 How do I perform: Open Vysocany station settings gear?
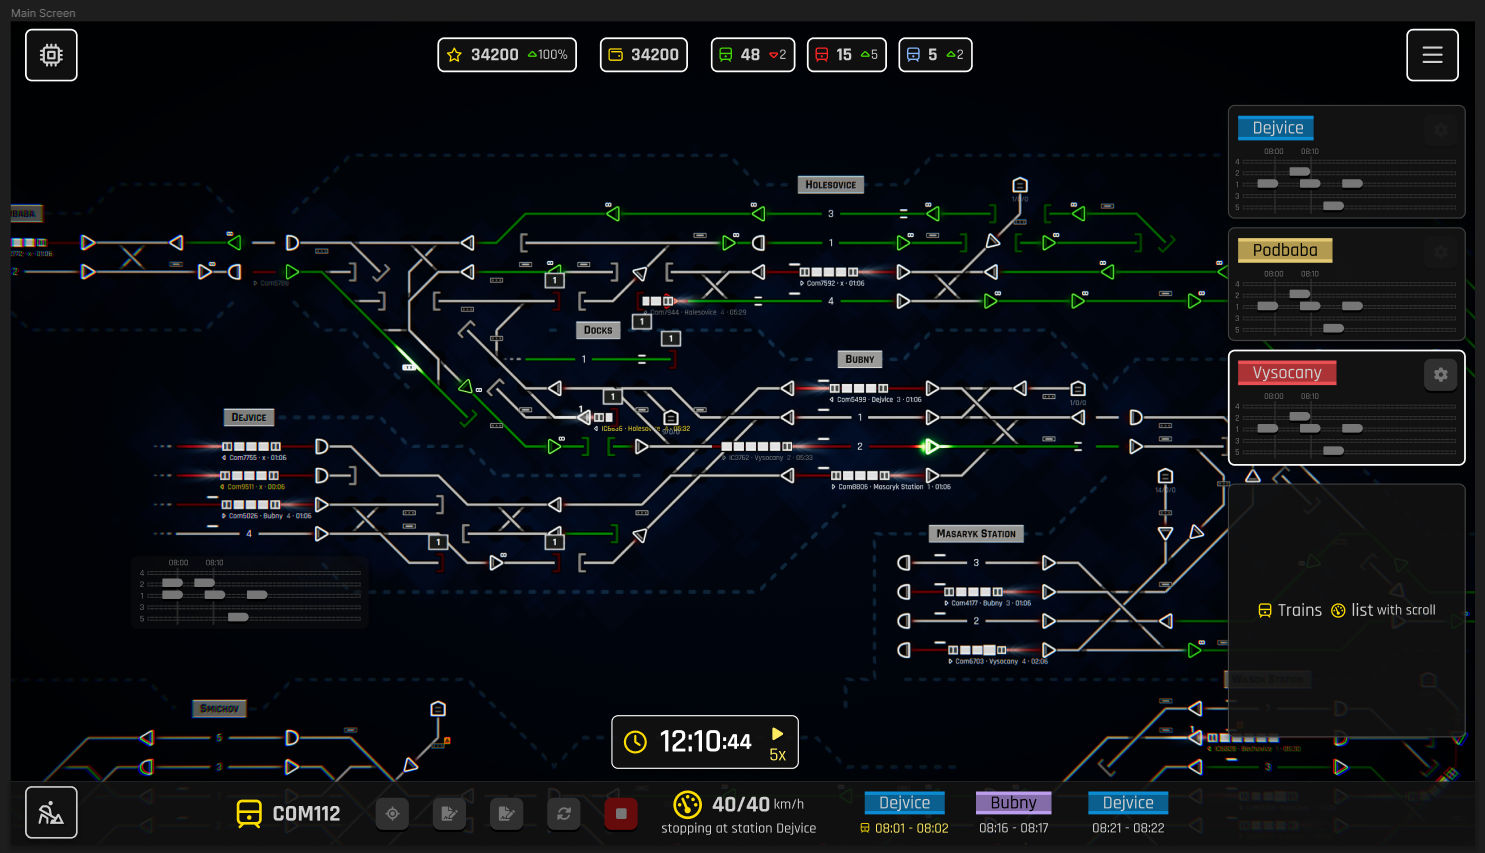tap(1440, 374)
